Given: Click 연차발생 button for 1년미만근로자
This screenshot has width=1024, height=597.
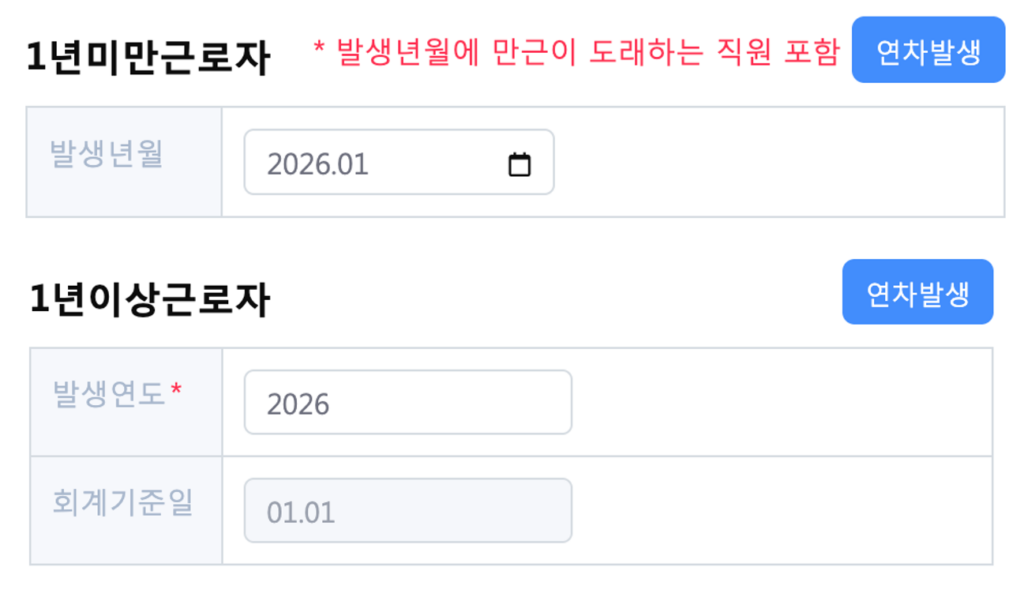Looking at the screenshot, I should [927, 50].
